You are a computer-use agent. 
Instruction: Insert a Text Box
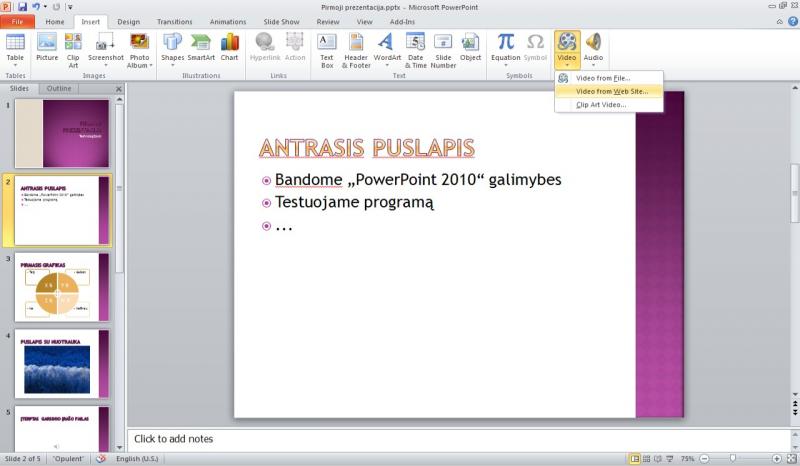click(x=327, y=51)
